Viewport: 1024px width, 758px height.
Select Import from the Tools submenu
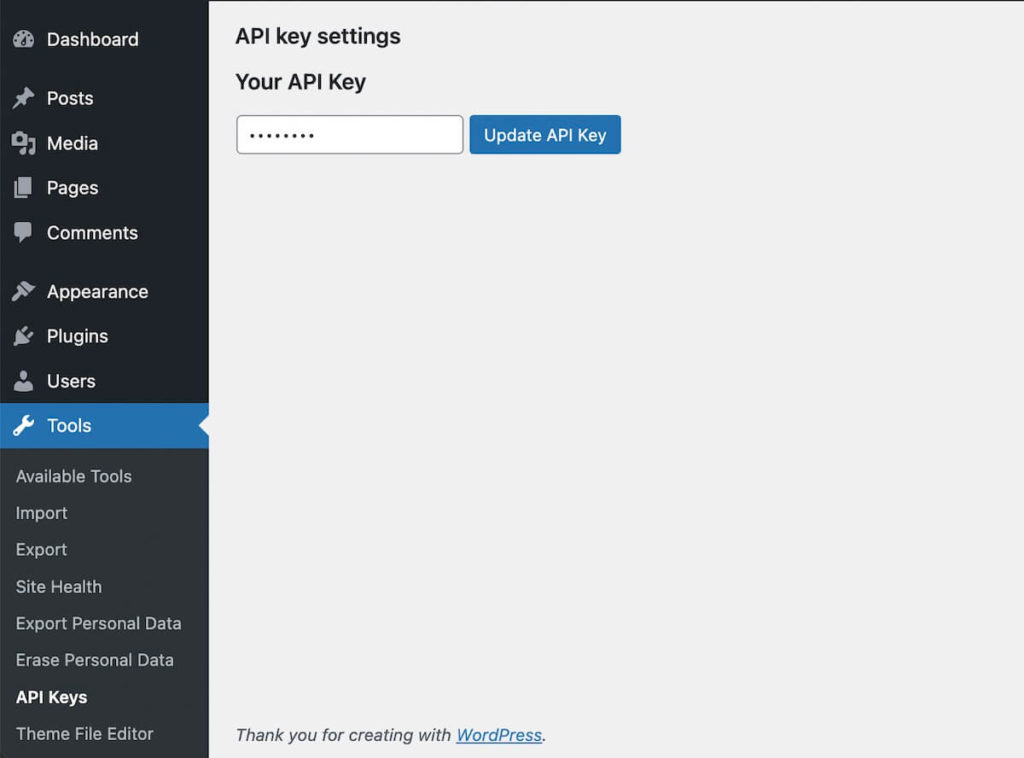[x=41, y=513]
